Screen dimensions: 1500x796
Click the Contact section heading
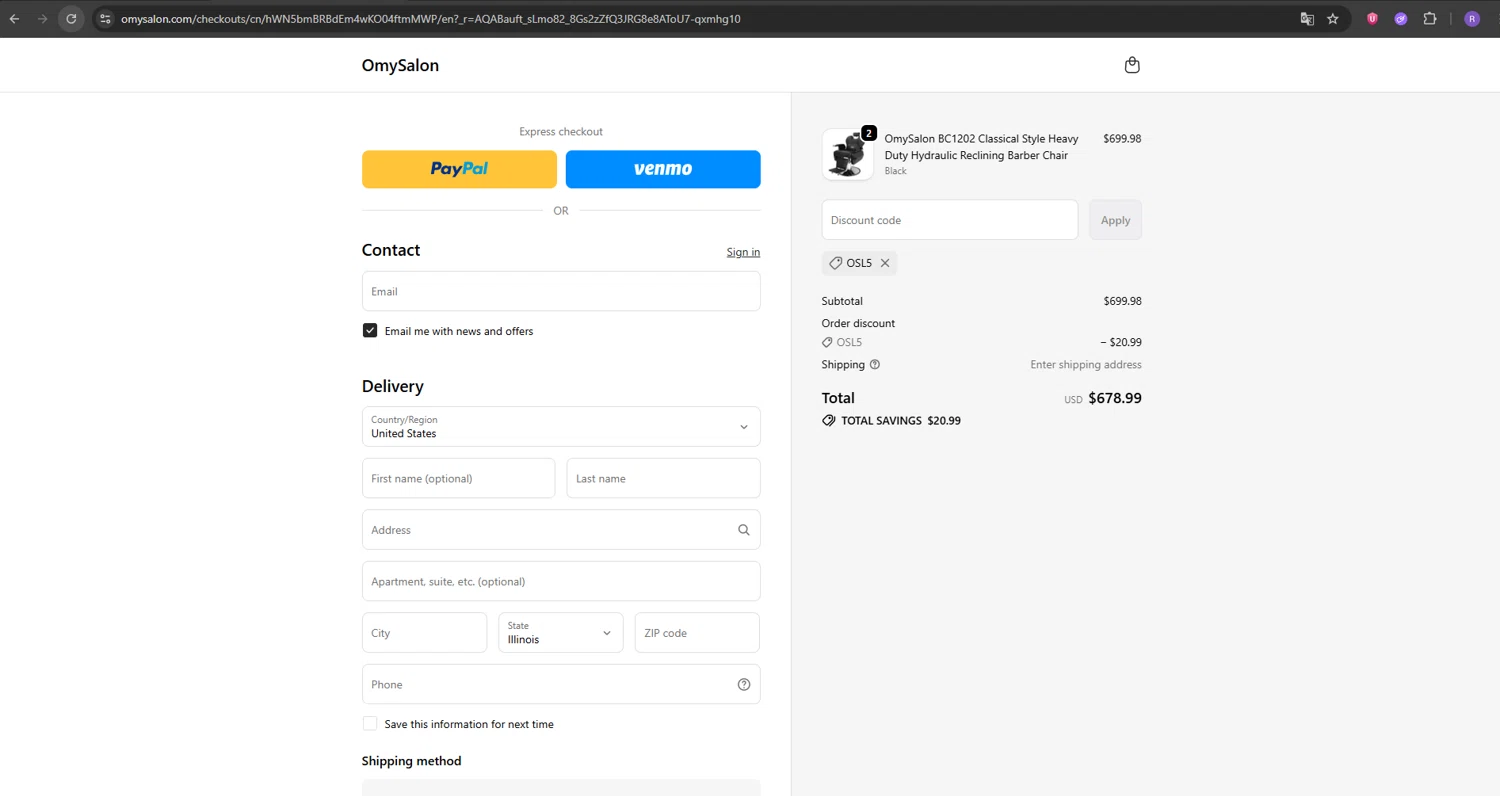[391, 250]
